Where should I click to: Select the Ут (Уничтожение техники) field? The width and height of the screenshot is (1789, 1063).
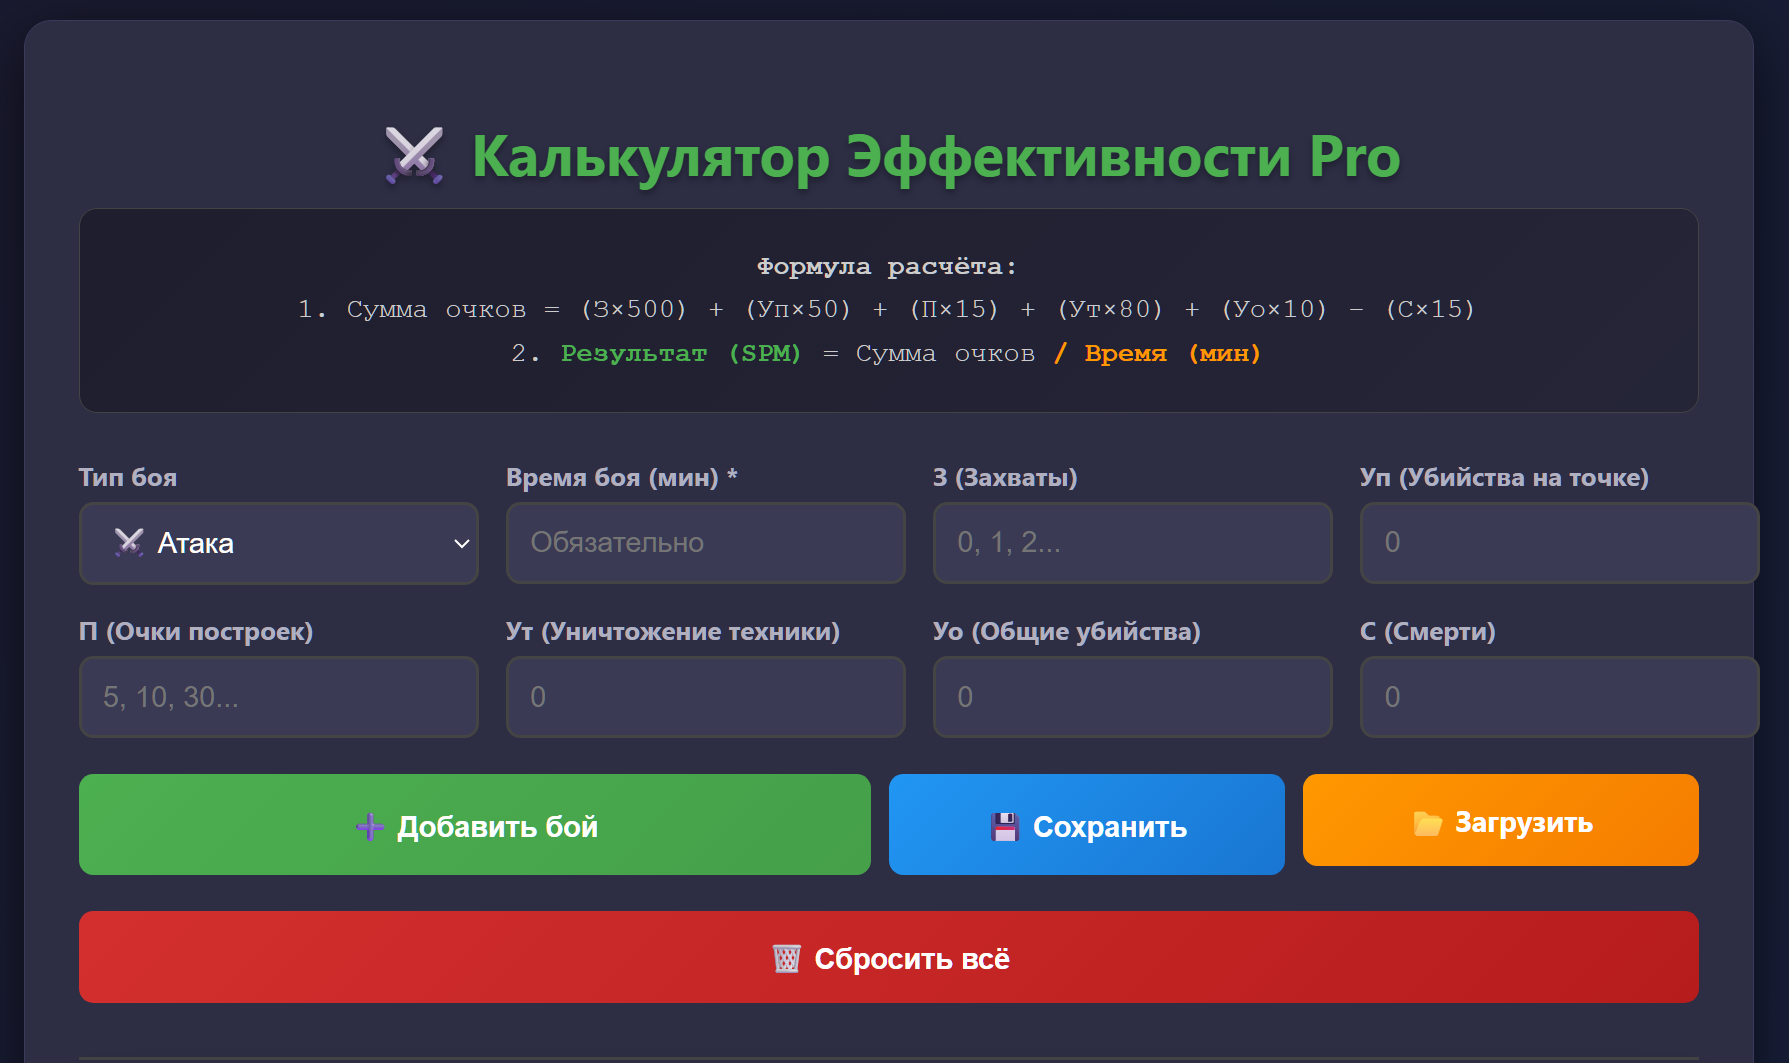(705, 697)
